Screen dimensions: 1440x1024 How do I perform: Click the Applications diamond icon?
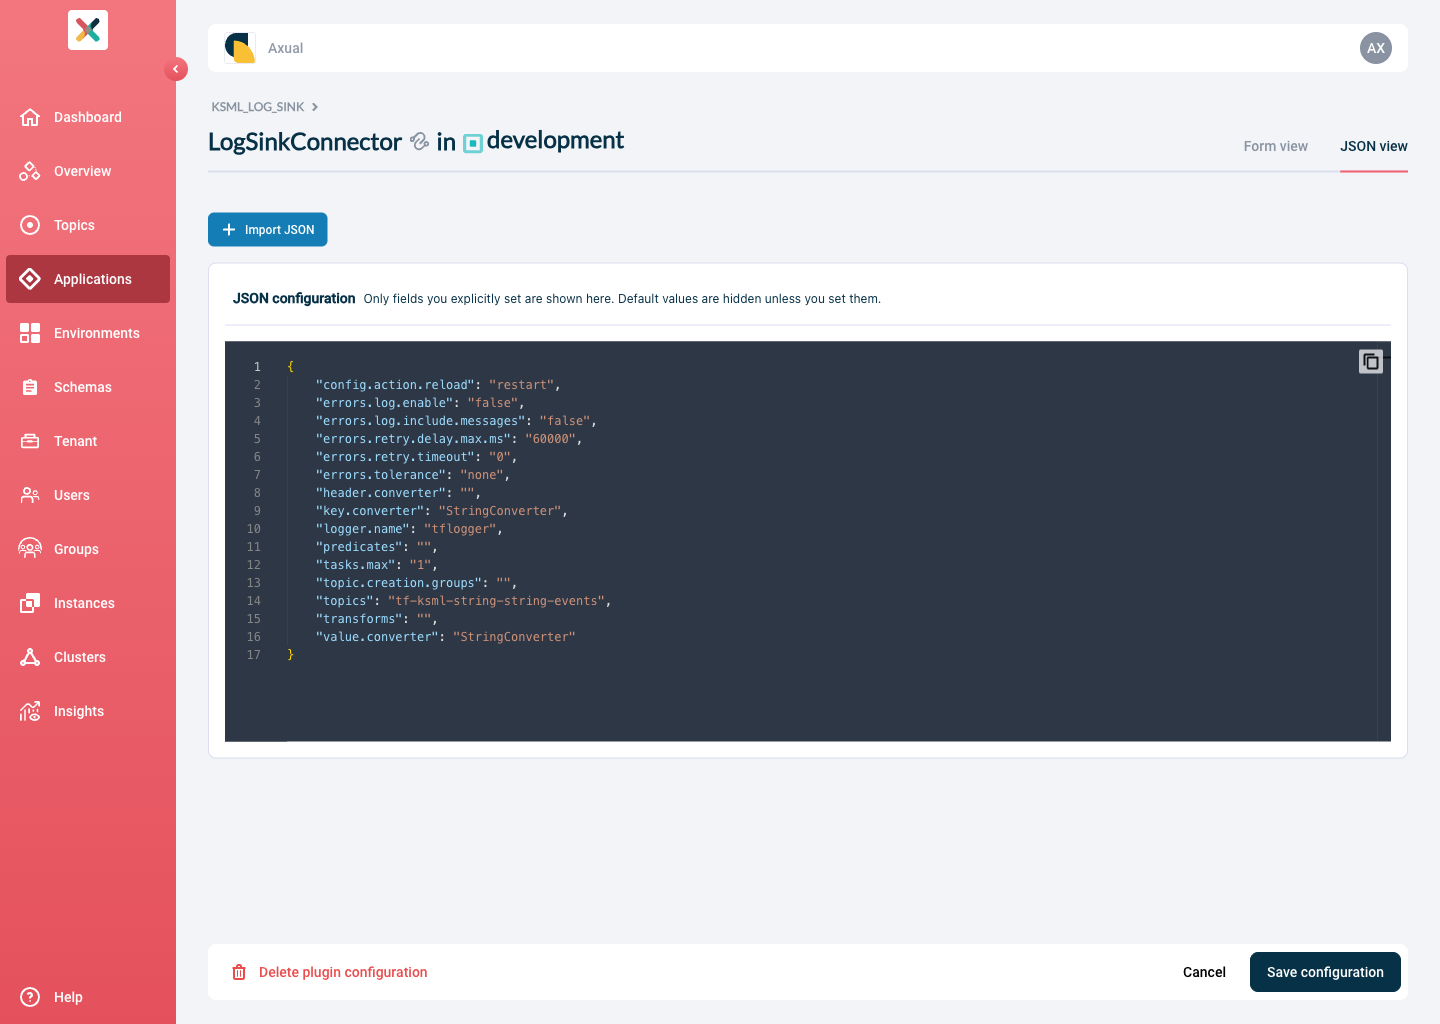(x=30, y=279)
